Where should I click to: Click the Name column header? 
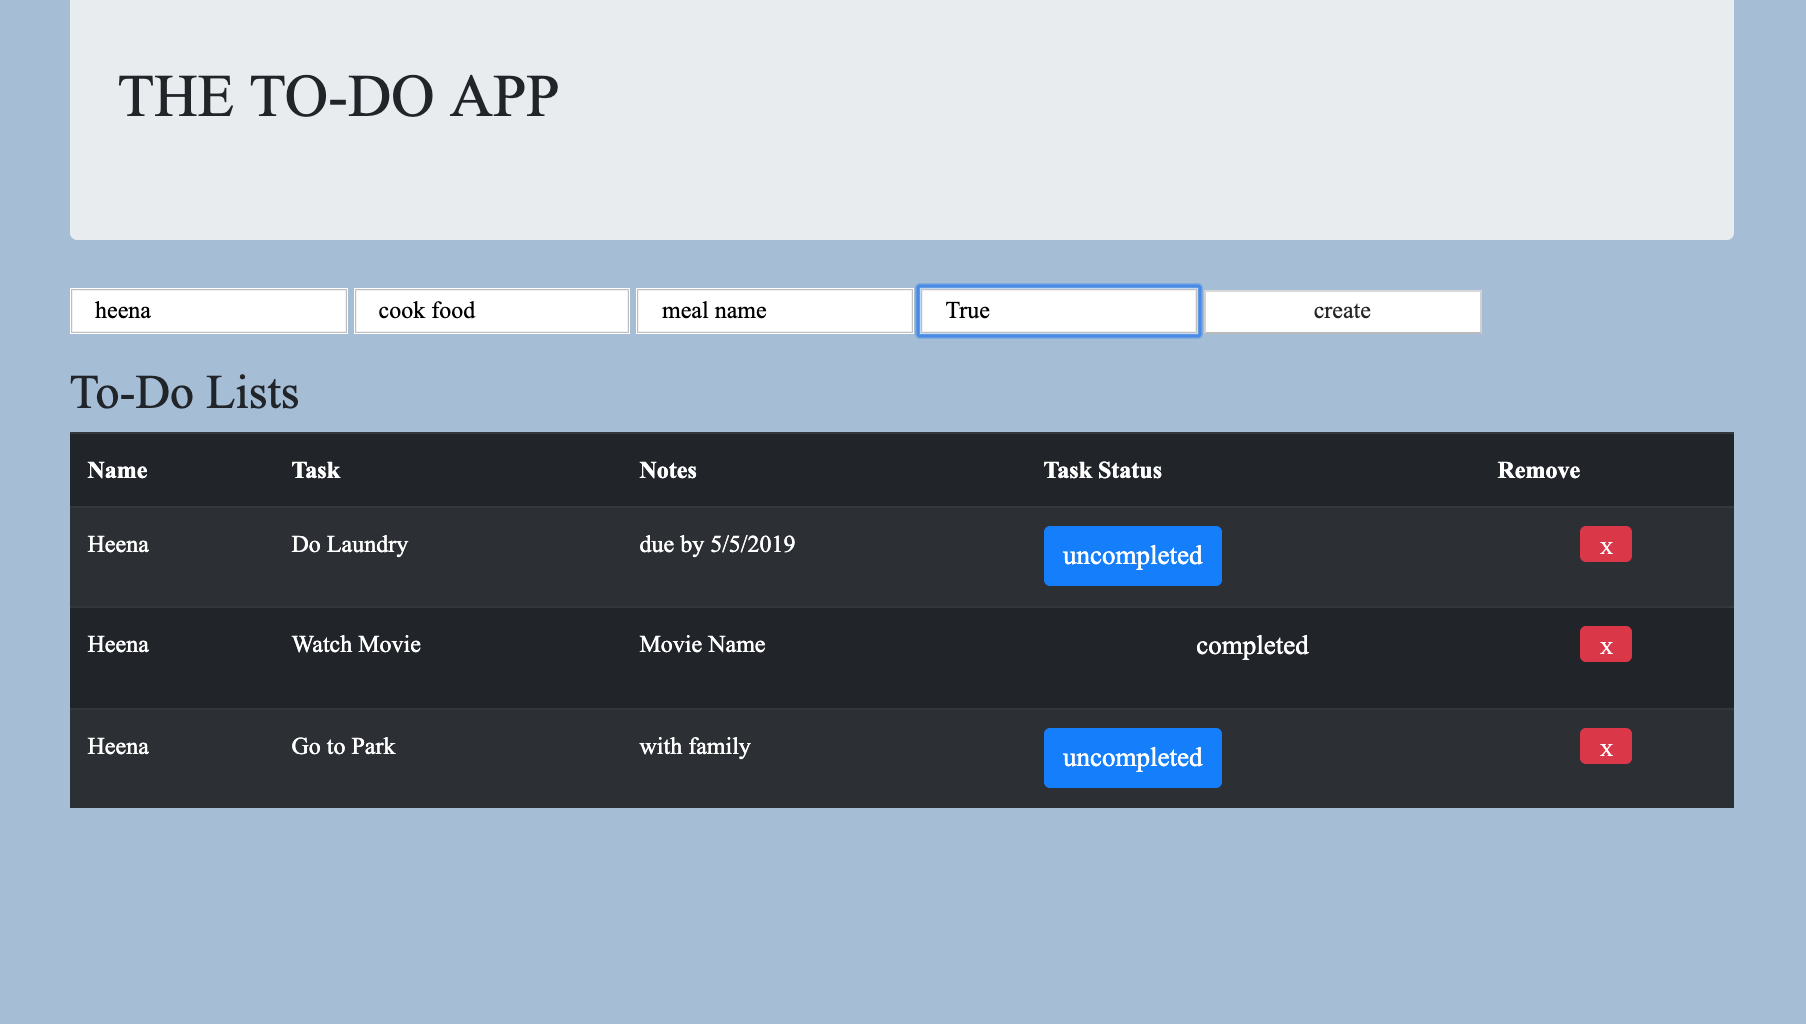tap(117, 470)
